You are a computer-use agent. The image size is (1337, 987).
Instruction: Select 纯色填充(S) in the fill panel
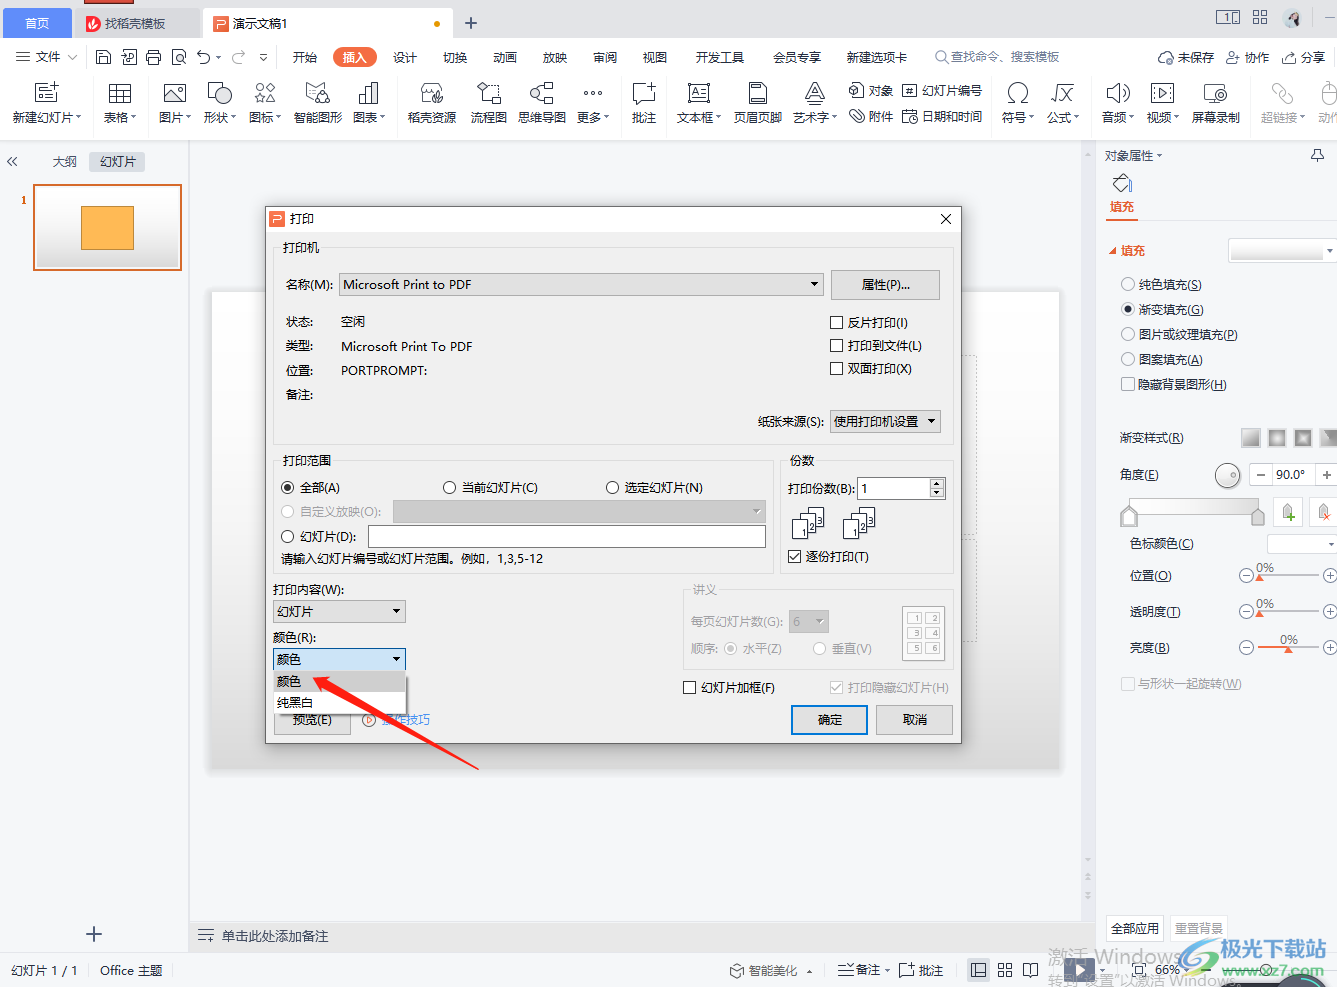click(x=1128, y=285)
